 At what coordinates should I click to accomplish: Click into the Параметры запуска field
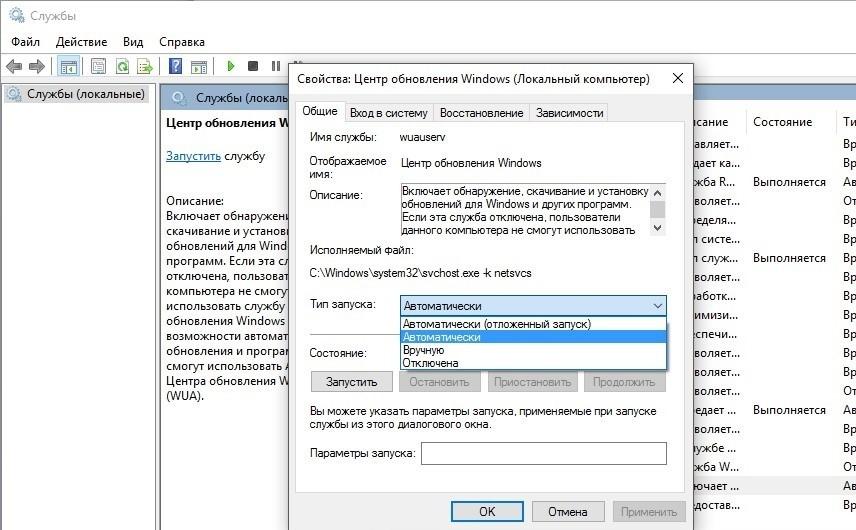pyautogui.click(x=544, y=453)
